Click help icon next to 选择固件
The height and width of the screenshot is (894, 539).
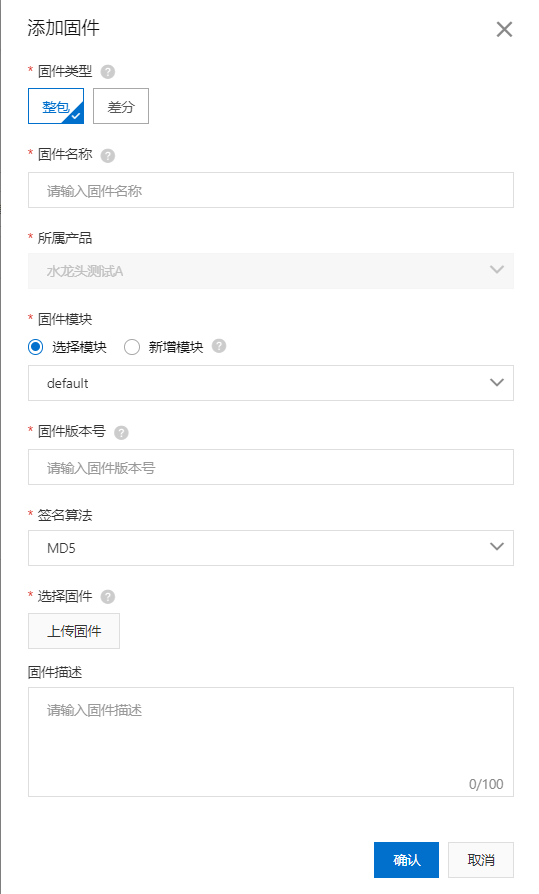point(108,597)
